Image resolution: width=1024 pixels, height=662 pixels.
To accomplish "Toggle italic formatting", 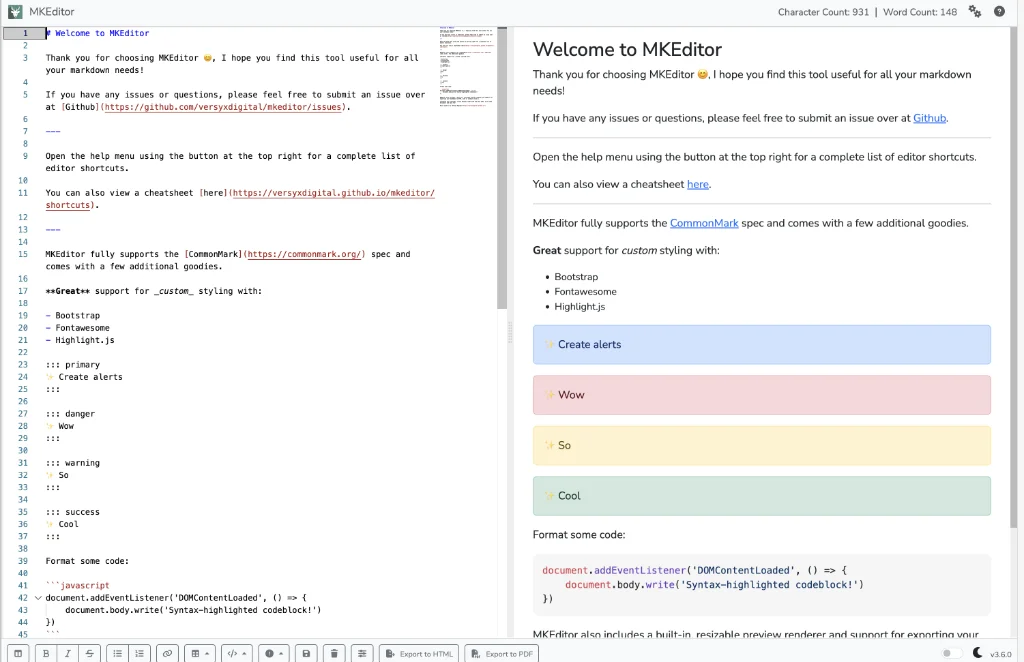I will point(66,652).
